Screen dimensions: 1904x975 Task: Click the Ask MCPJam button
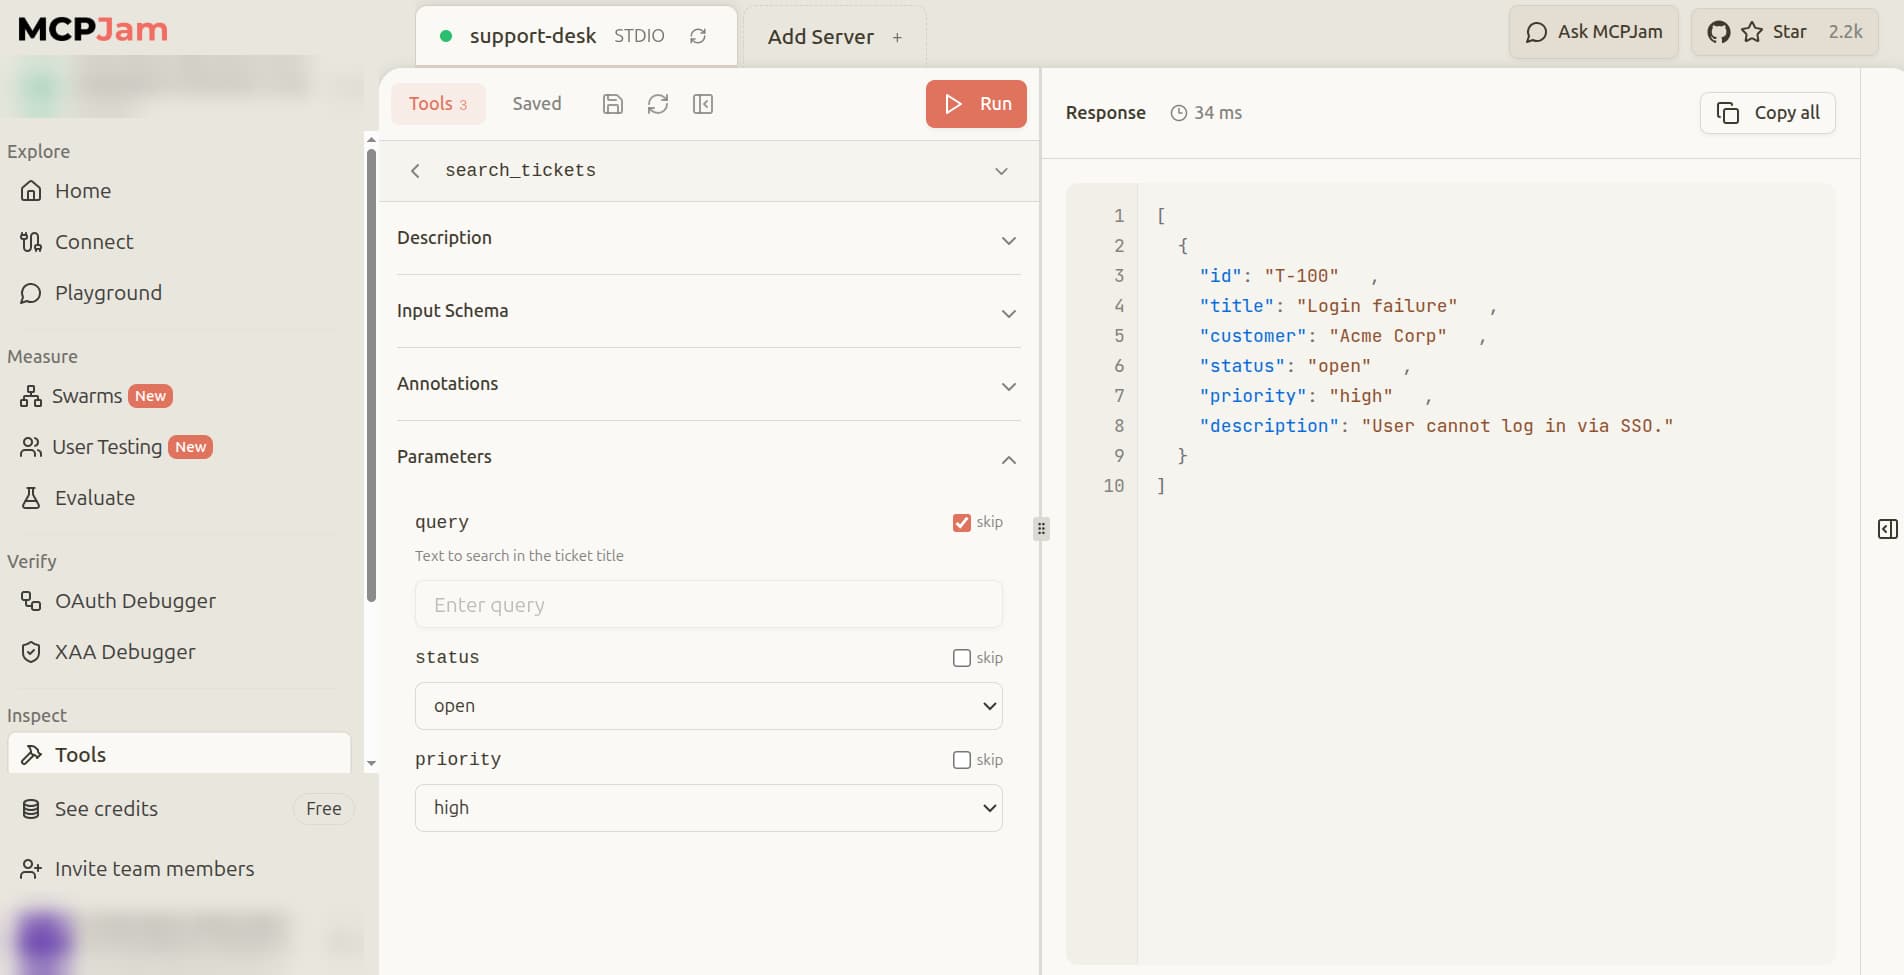pos(1594,32)
